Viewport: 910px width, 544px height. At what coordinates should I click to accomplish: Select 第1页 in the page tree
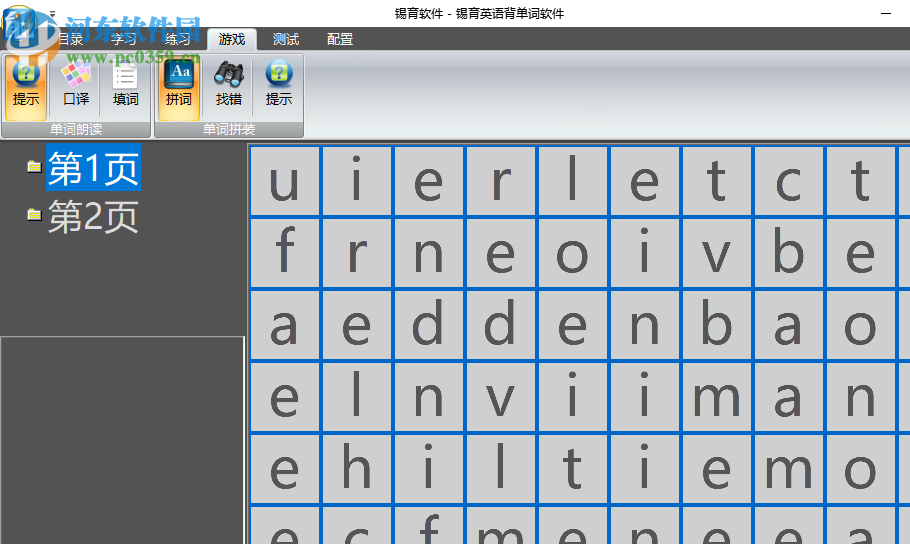click(93, 168)
